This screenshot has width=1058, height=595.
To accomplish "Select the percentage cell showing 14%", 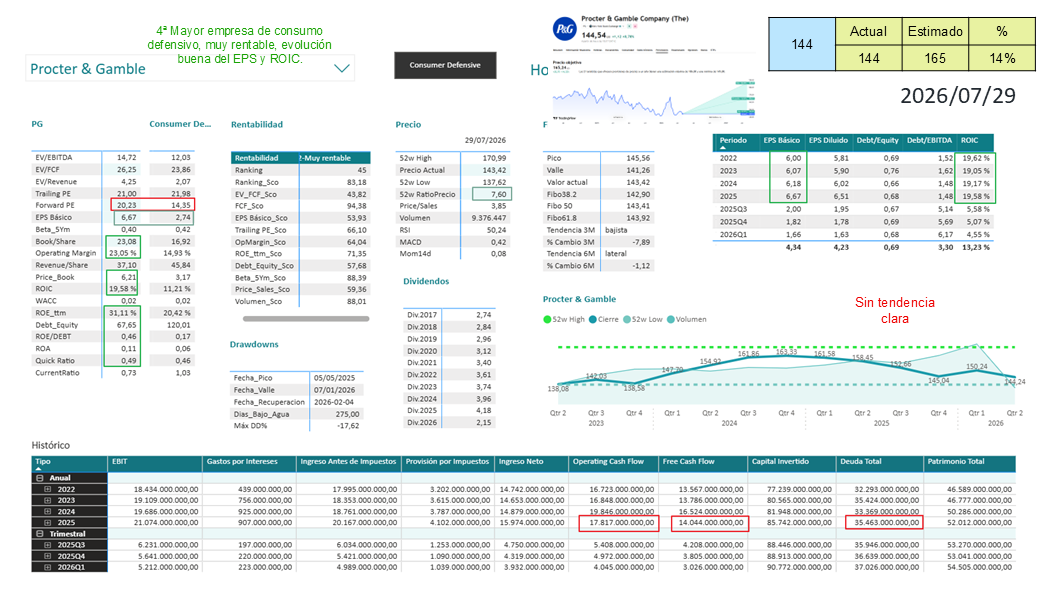I will (x=1002, y=59).
